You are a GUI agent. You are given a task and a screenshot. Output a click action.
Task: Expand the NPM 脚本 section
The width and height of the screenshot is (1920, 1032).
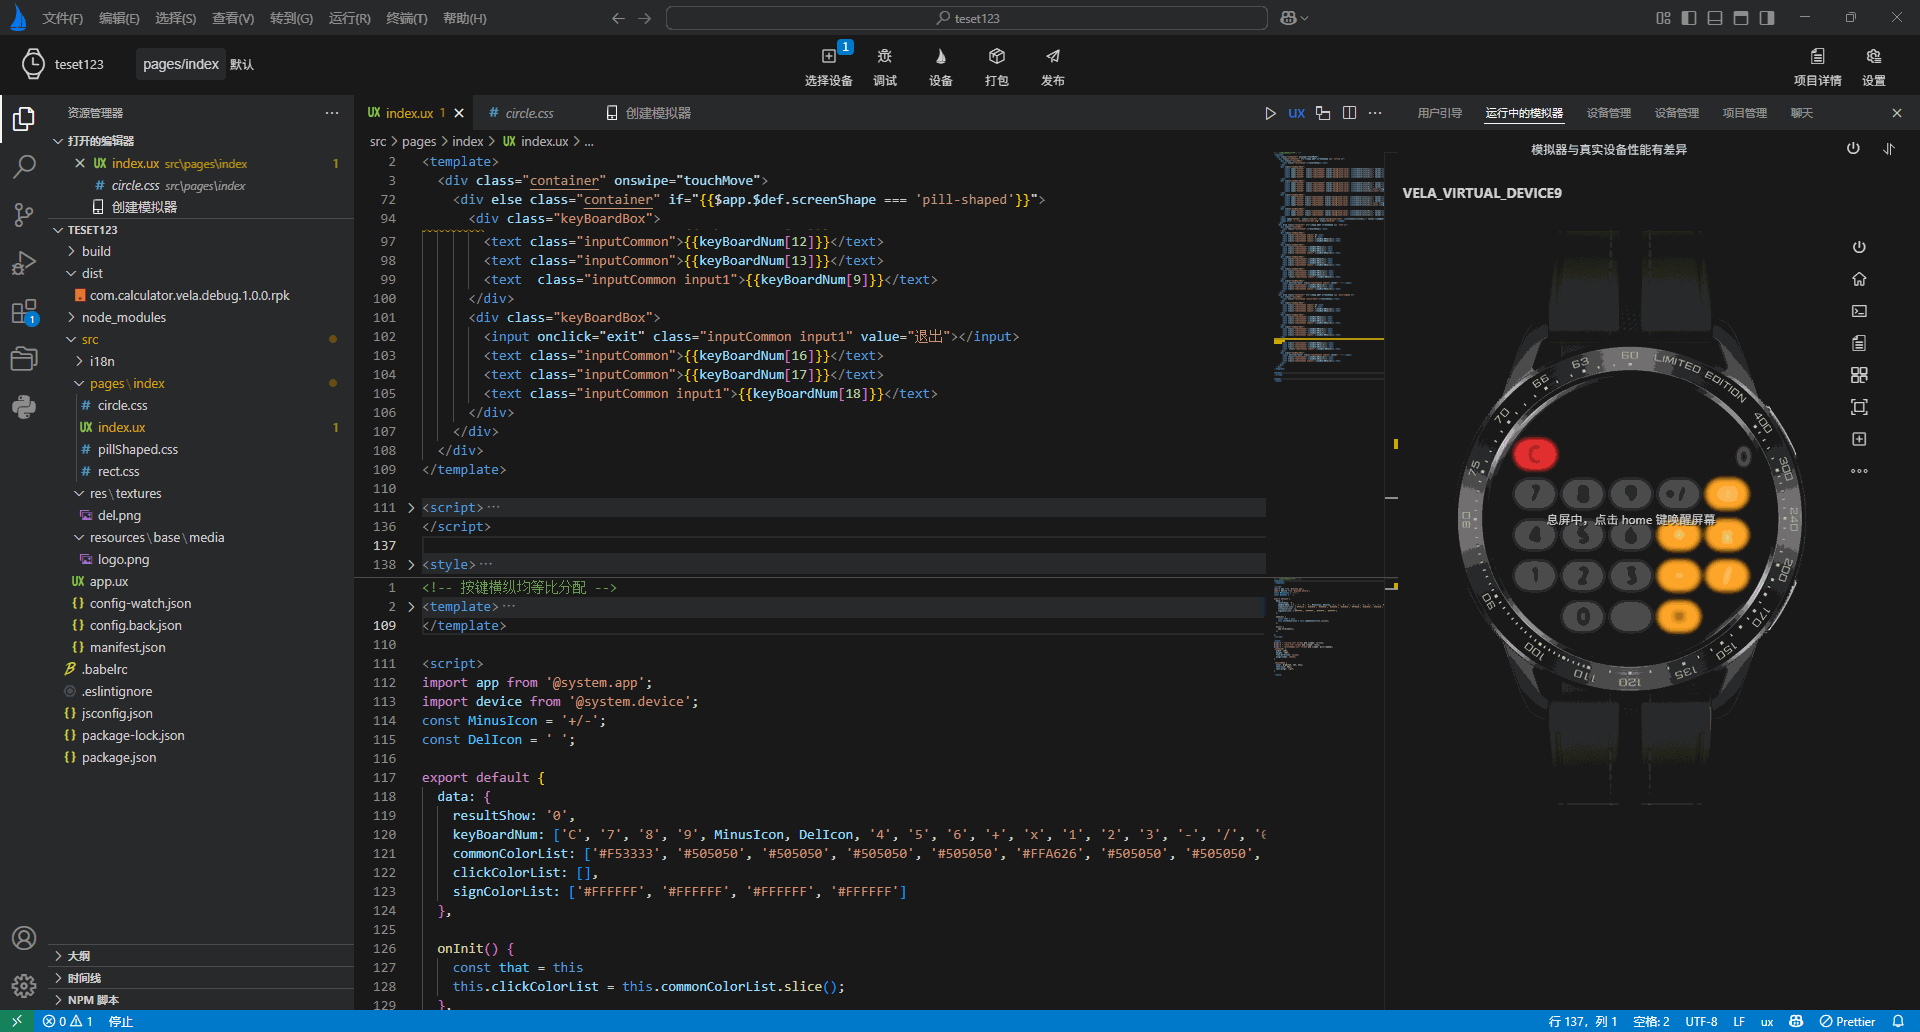click(x=93, y=1000)
